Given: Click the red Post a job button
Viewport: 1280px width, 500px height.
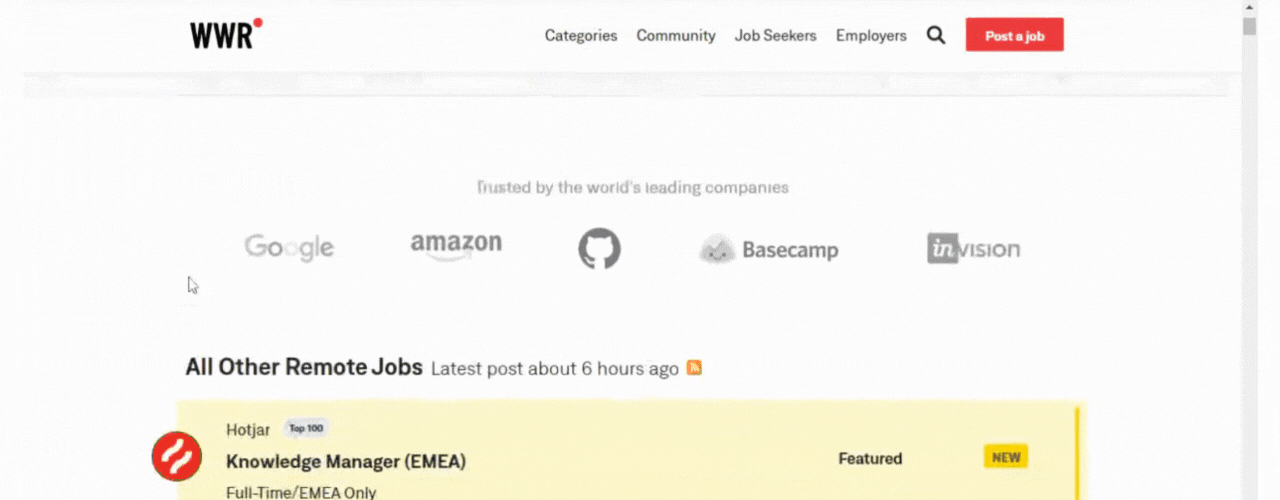Looking at the screenshot, I should 1014,35.
